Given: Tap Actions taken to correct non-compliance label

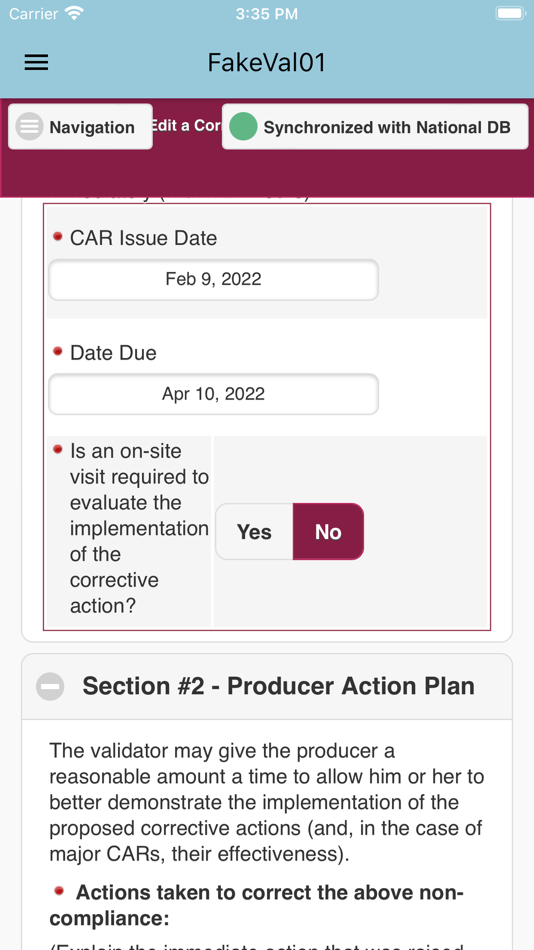Looking at the screenshot, I should pos(256,905).
